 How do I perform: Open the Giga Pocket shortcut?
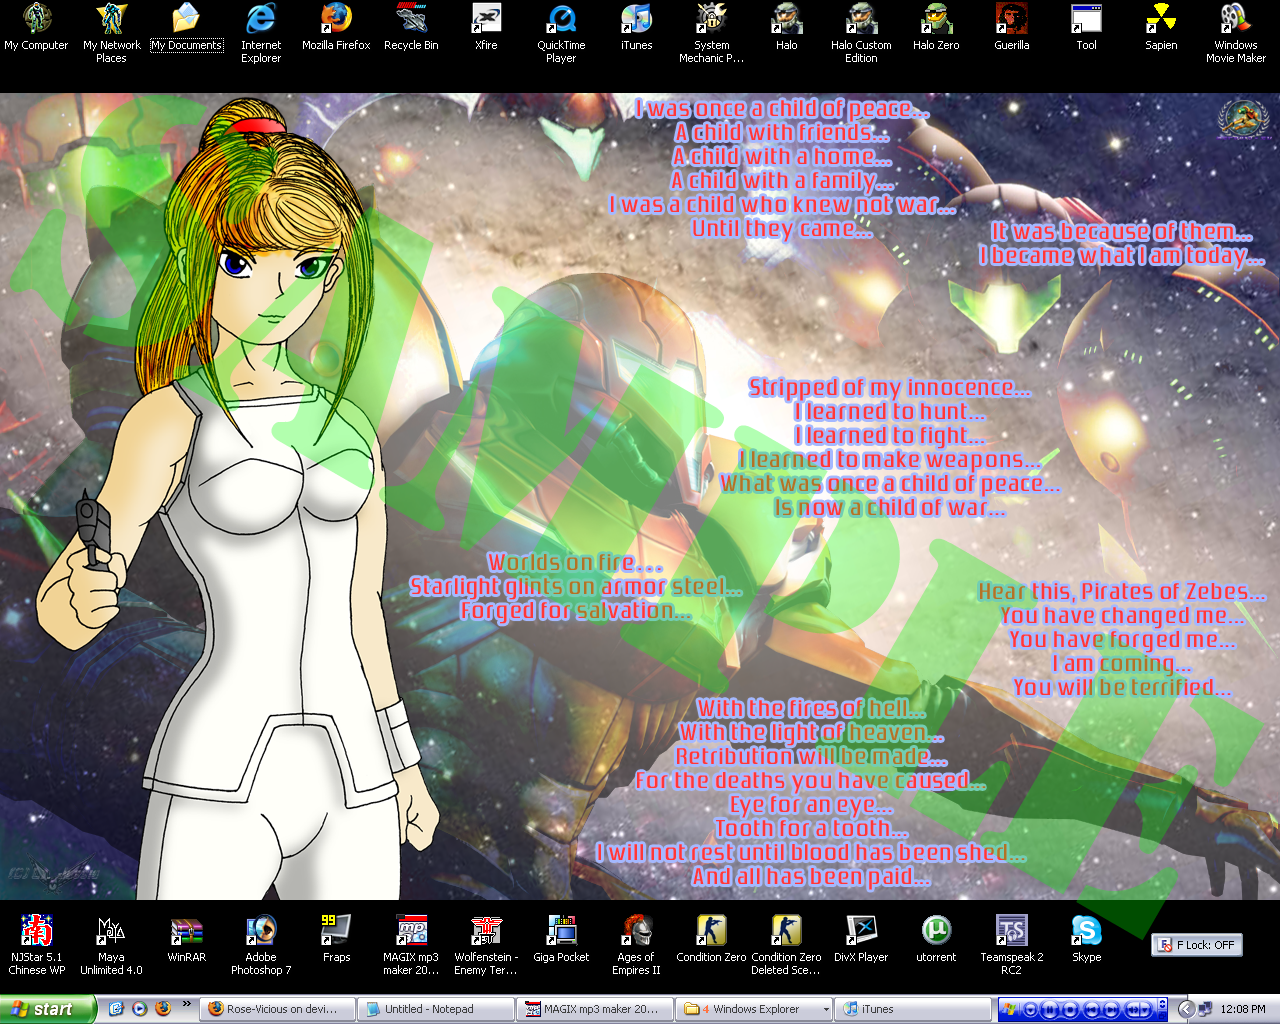(x=561, y=939)
